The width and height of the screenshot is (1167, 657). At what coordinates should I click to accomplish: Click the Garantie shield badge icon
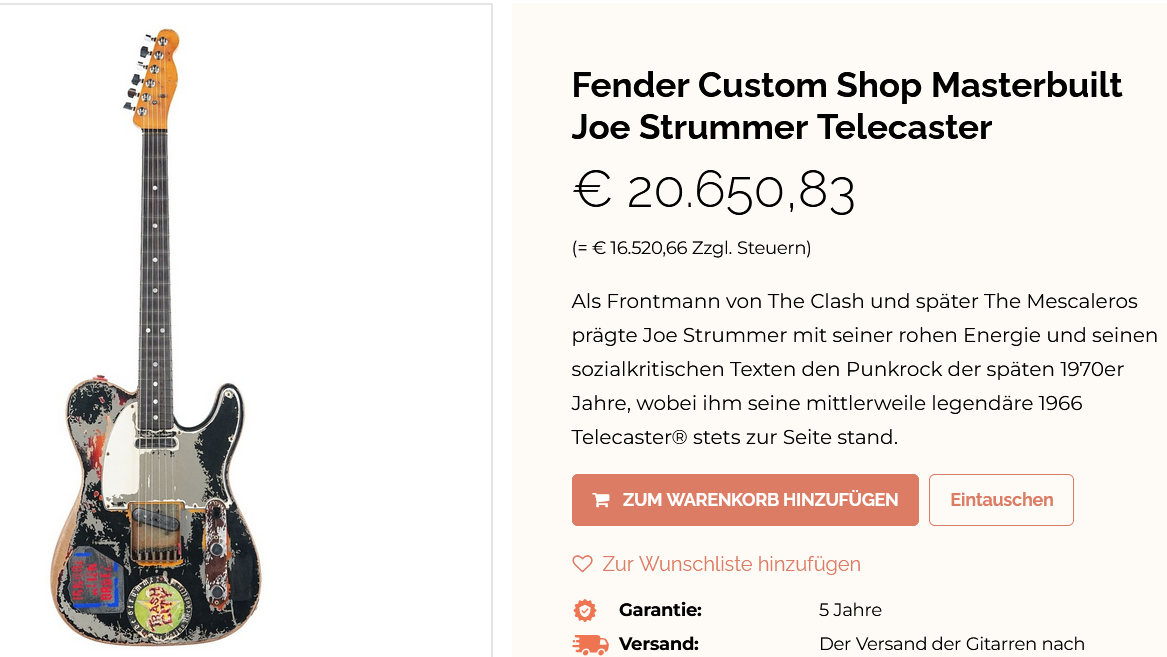click(585, 610)
